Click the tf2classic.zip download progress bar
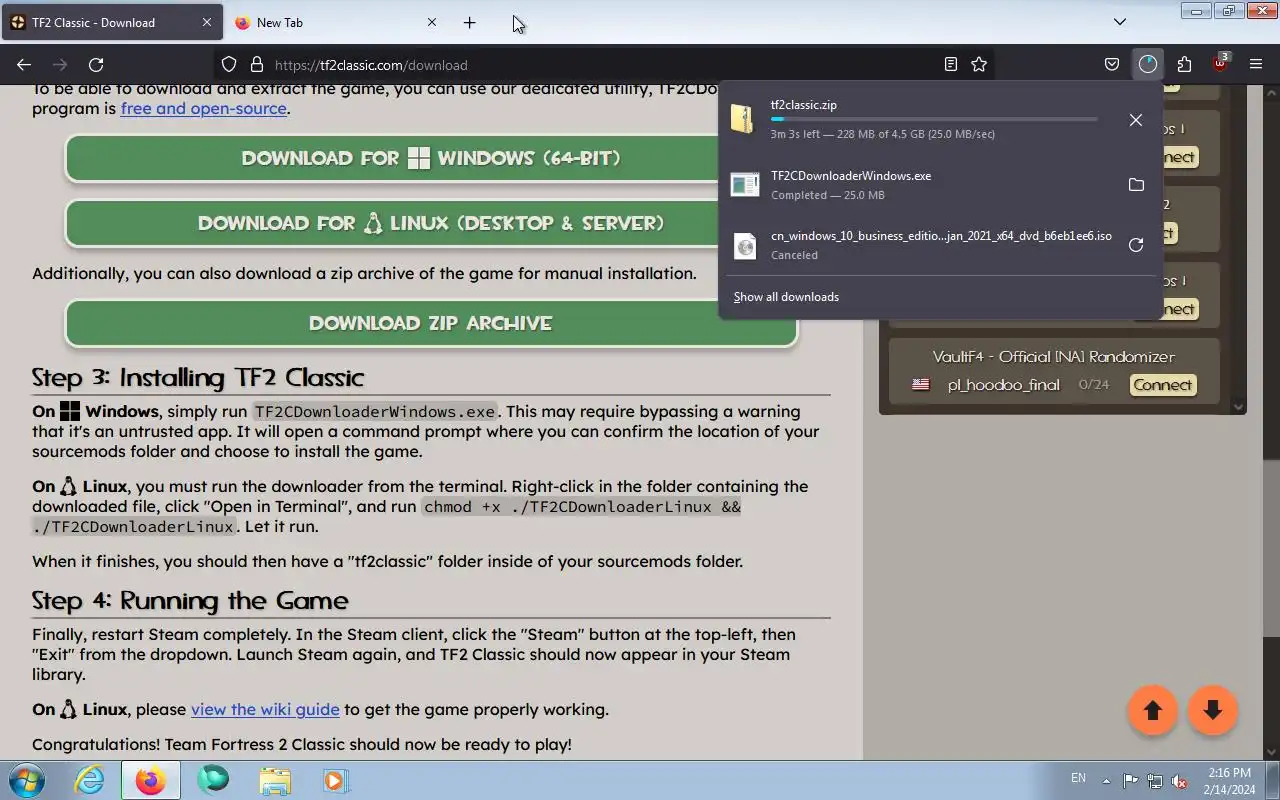 click(934, 119)
